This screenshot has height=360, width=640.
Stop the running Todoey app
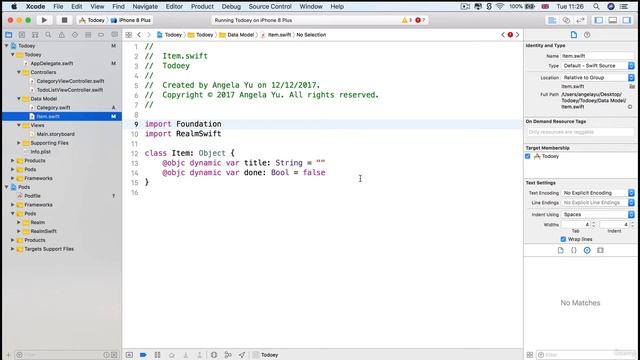tap(64, 20)
